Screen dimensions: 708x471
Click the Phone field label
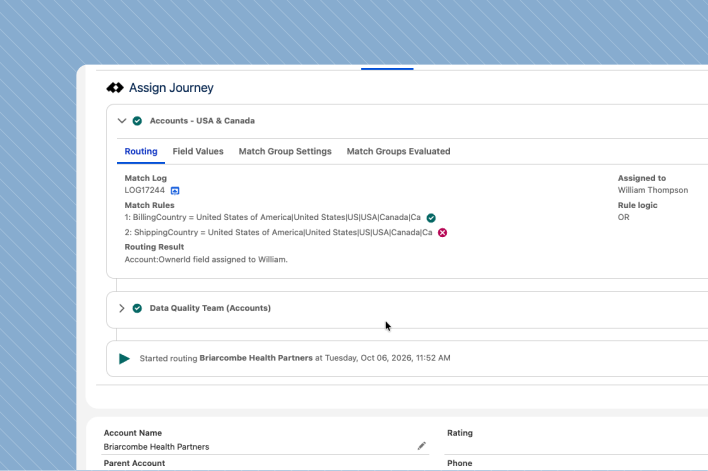460,463
